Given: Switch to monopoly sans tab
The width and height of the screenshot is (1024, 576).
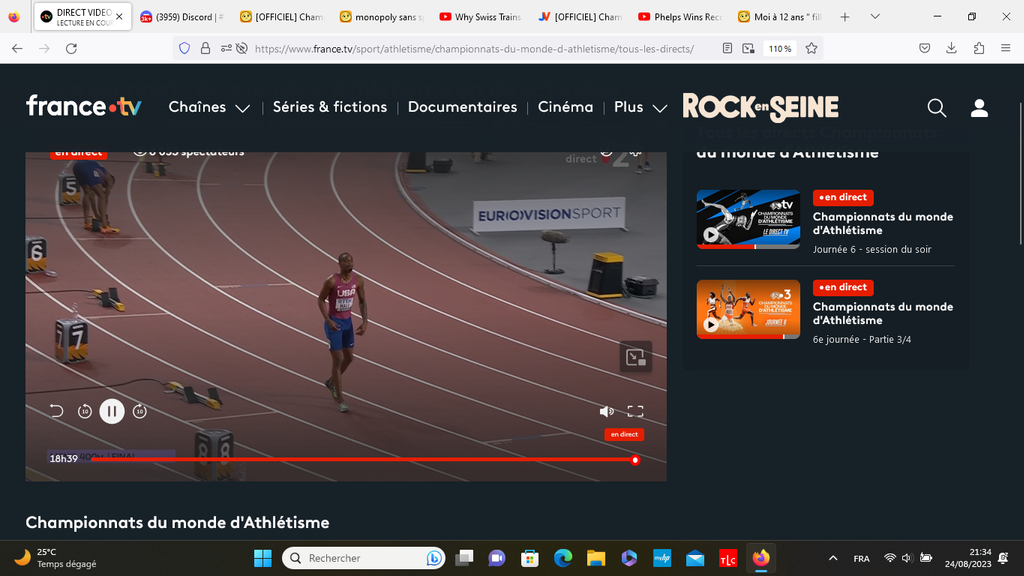Looking at the screenshot, I should click(383, 17).
